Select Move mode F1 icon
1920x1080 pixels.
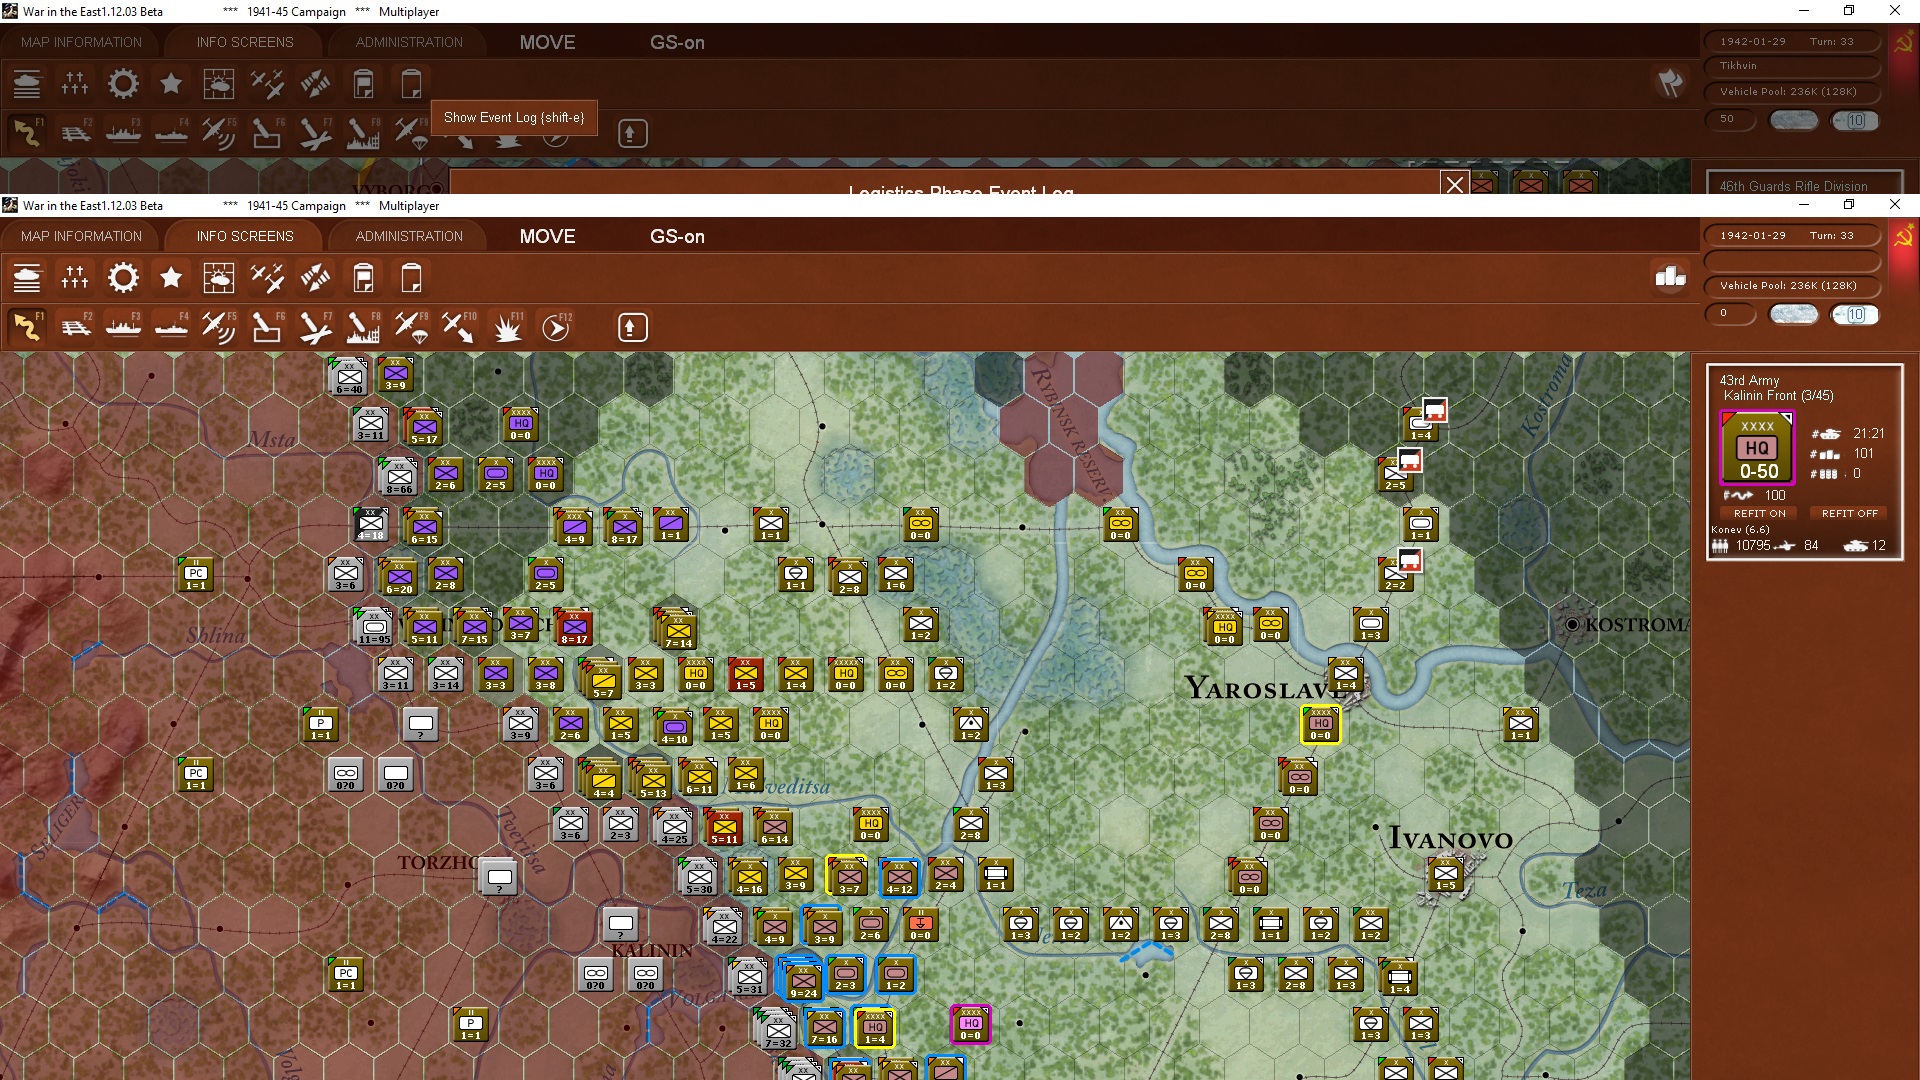coord(27,327)
